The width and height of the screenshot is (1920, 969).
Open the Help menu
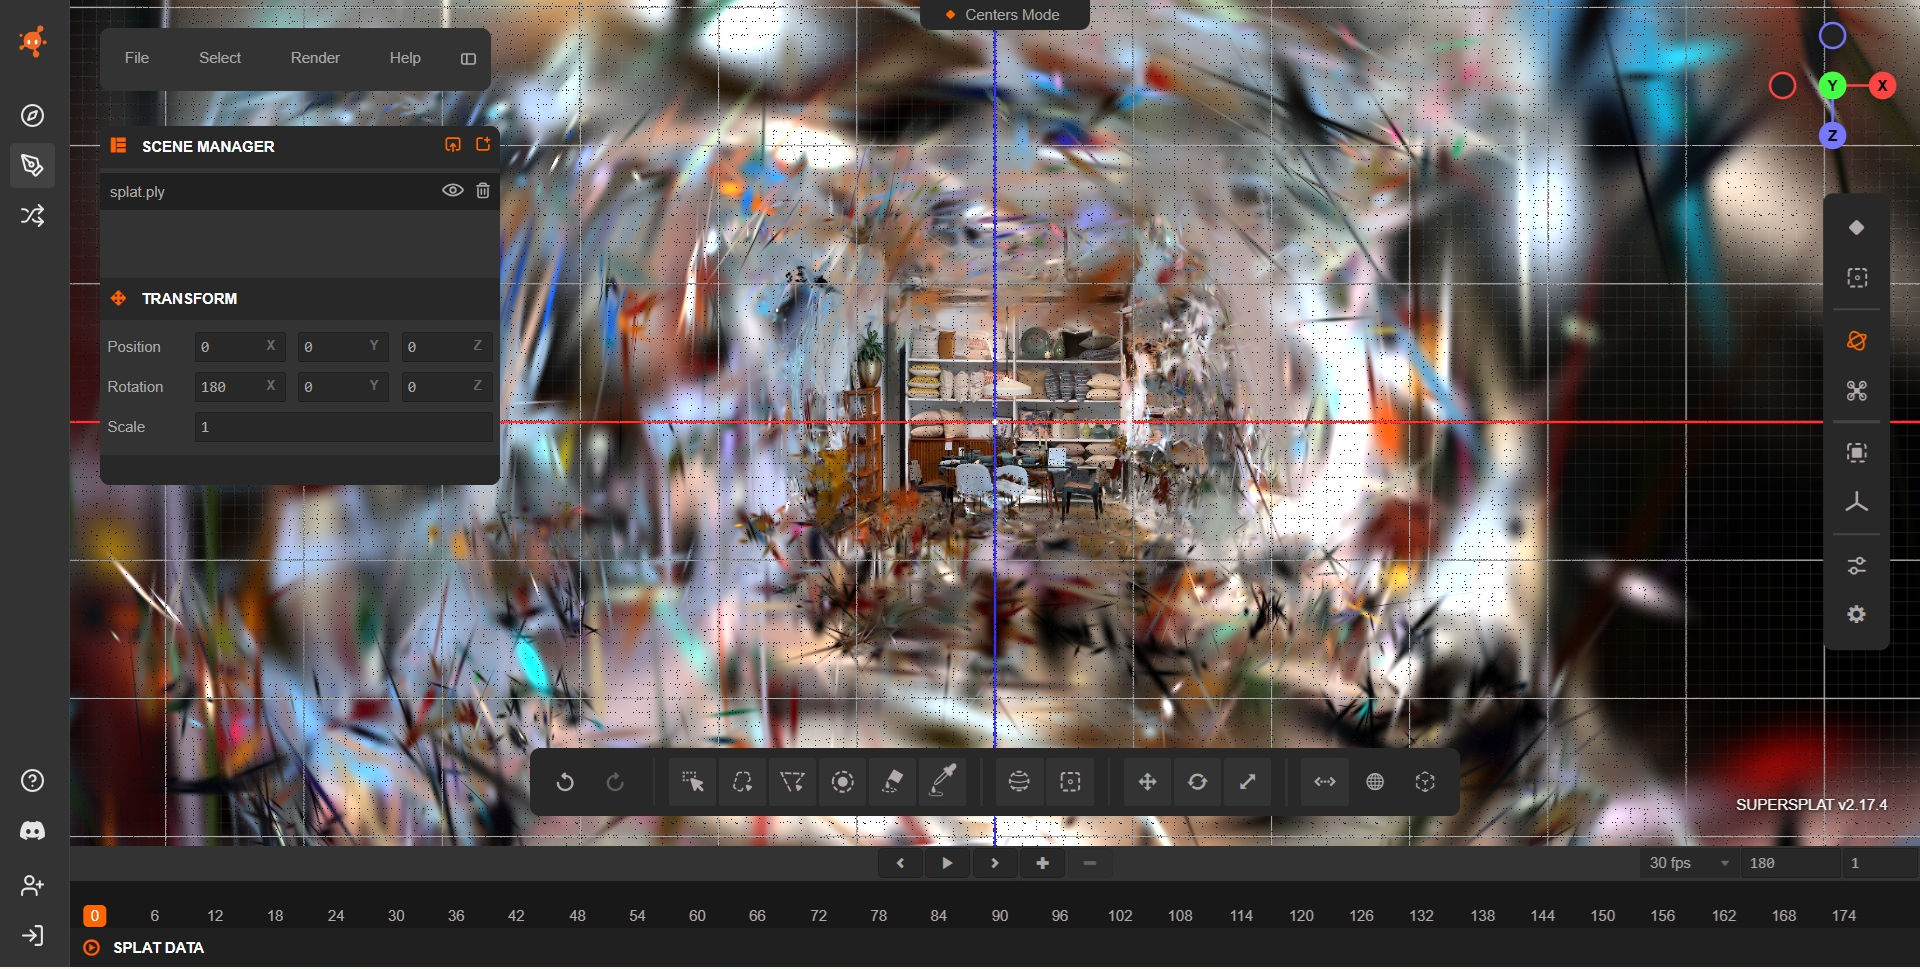[405, 58]
